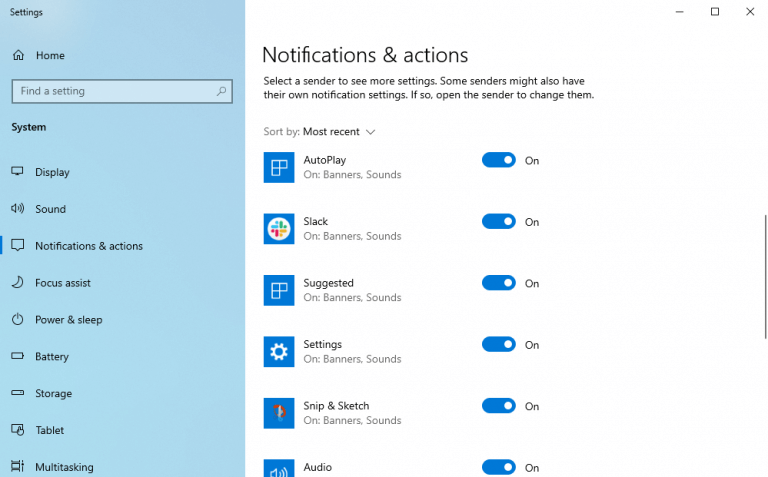Viewport: 768px width, 477px height.
Task: Turn off Slack notifications toggle
Action: tap(499, 221)
